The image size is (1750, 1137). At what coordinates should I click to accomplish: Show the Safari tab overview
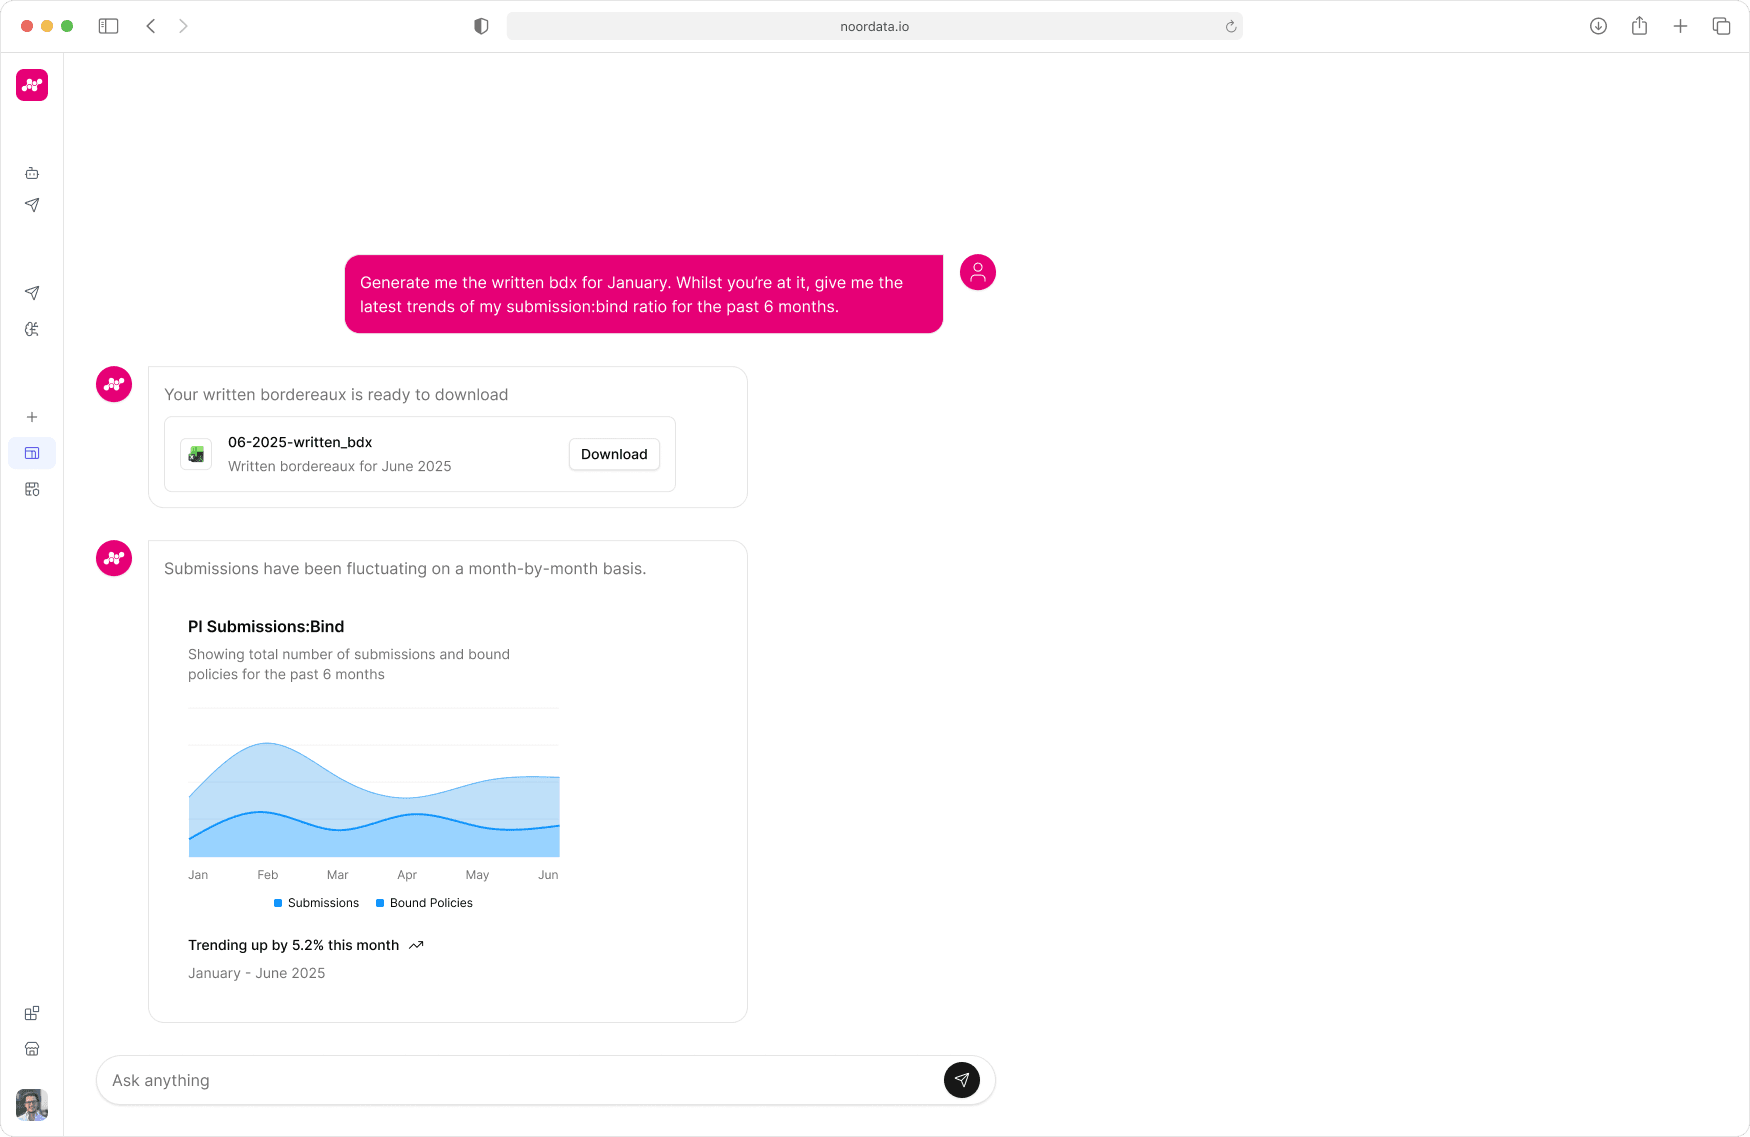1721,26
